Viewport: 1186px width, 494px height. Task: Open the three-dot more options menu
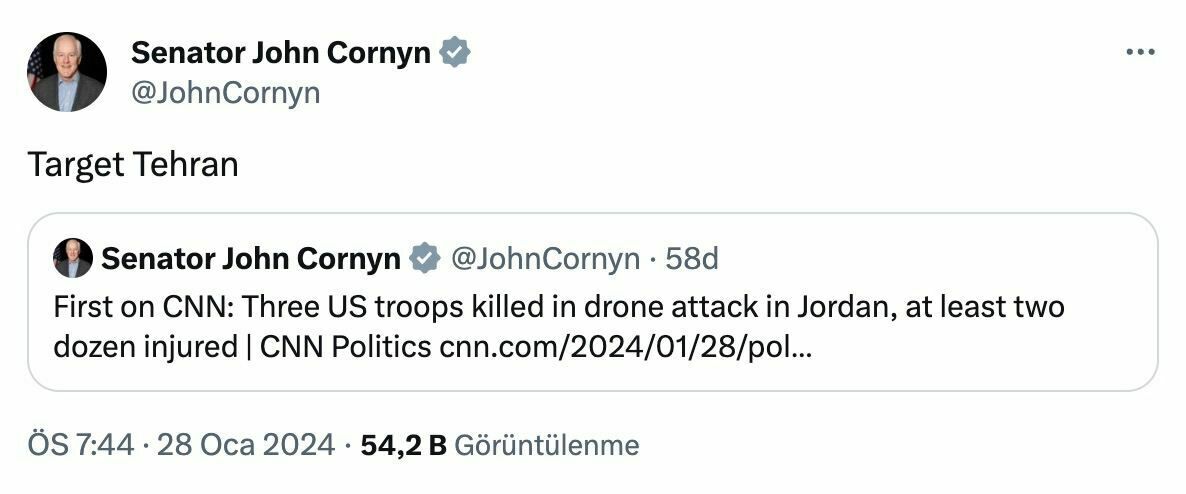1139,53
